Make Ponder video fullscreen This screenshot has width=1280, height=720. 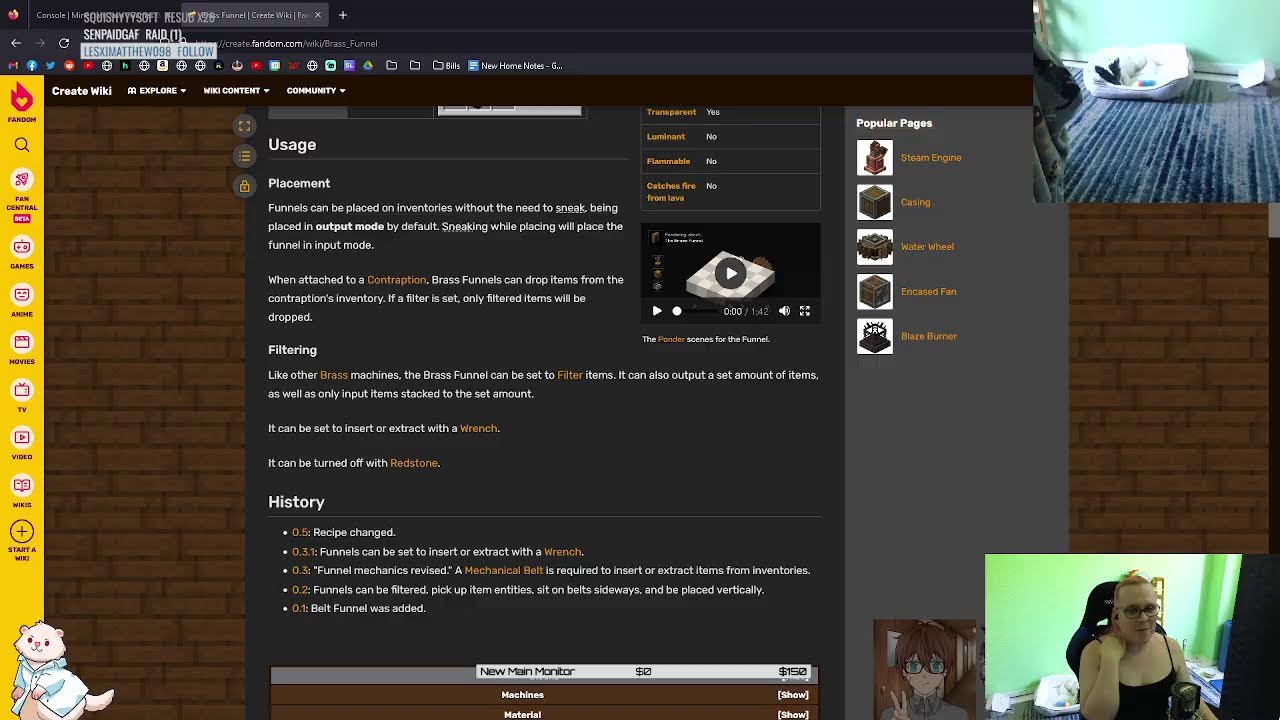[x=804, y=311]
